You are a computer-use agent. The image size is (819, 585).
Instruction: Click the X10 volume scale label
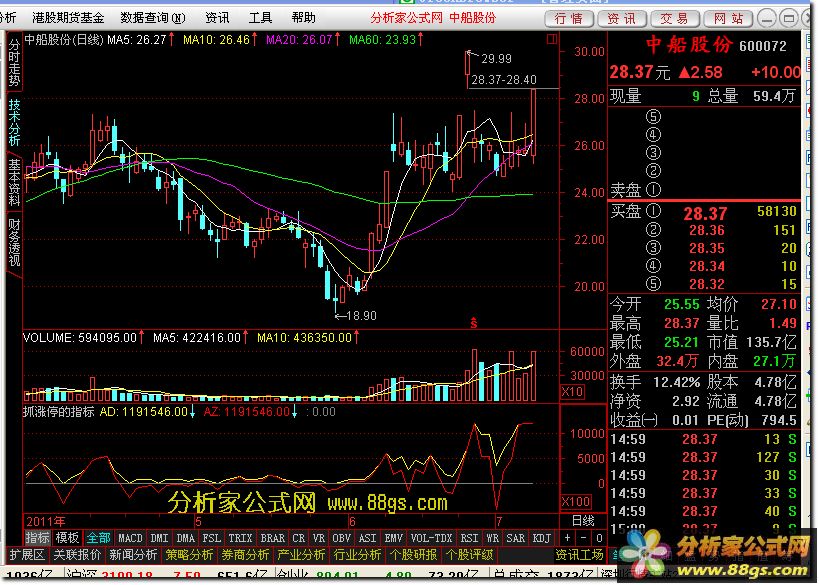click(572, 392)
